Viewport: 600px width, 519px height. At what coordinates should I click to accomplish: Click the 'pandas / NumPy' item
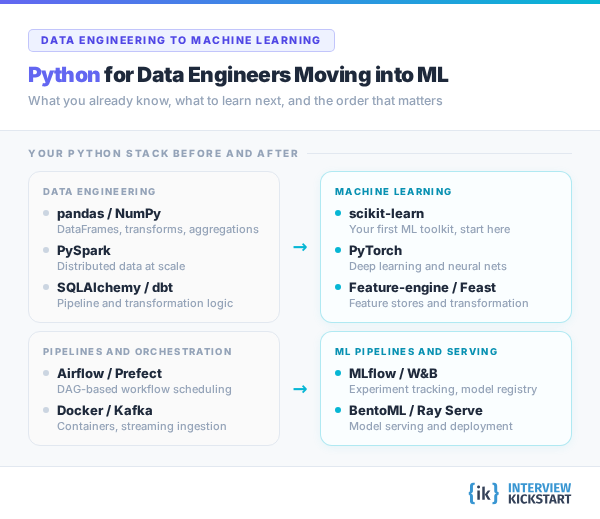[x=109, y=214]
